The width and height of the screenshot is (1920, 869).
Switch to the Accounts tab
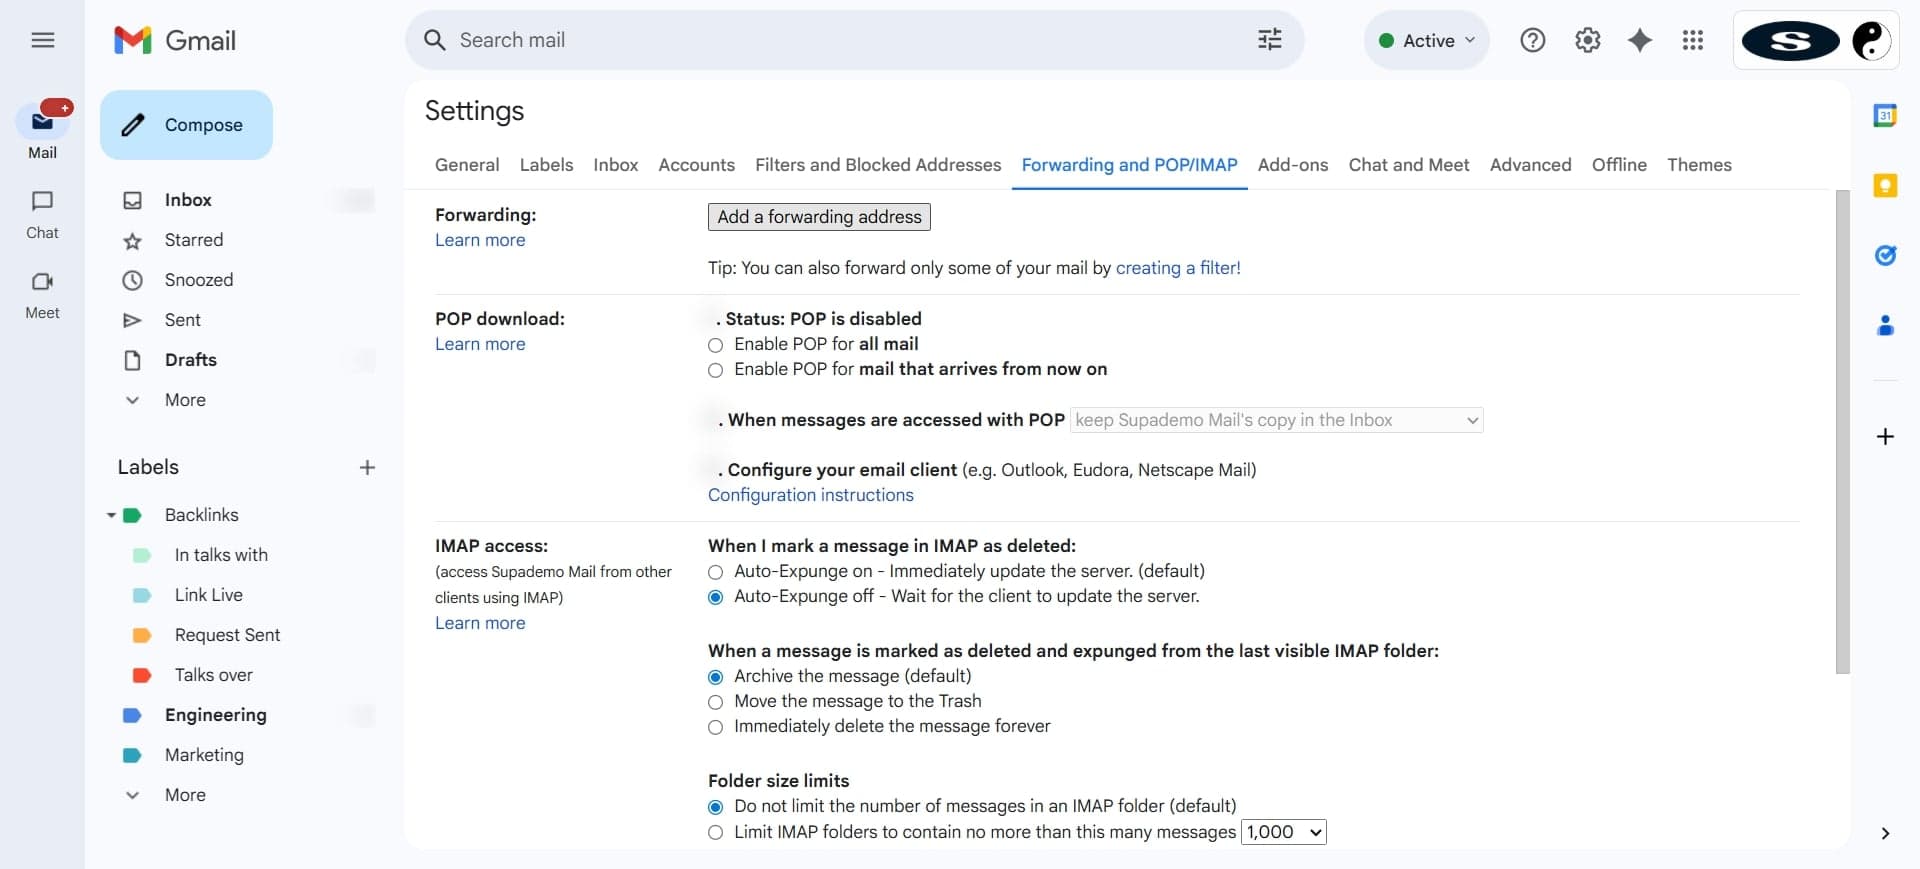click(696, 165)
